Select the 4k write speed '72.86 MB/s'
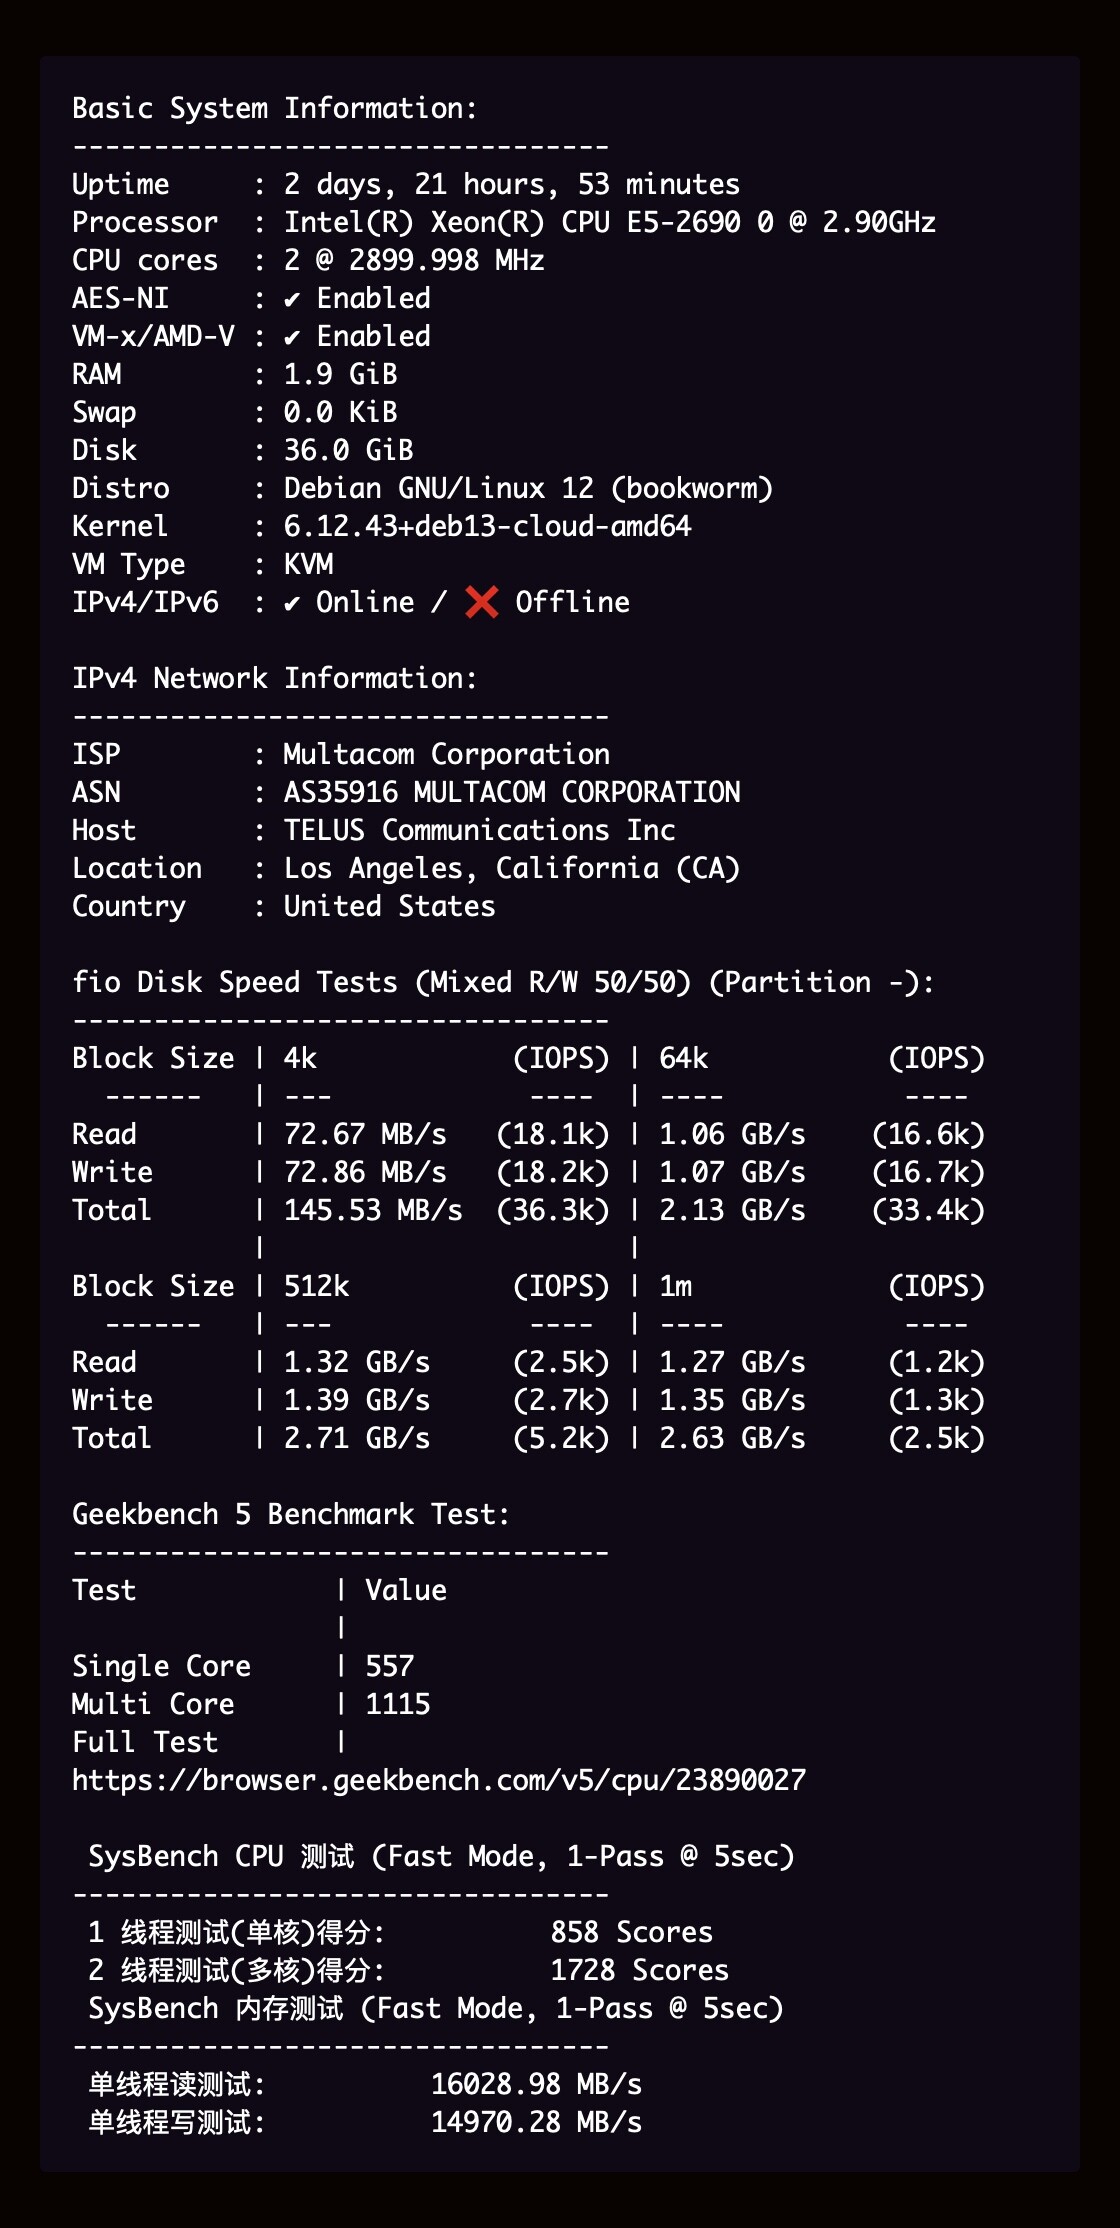The image size is (1120, 2228). click(x=365, y=1172)
